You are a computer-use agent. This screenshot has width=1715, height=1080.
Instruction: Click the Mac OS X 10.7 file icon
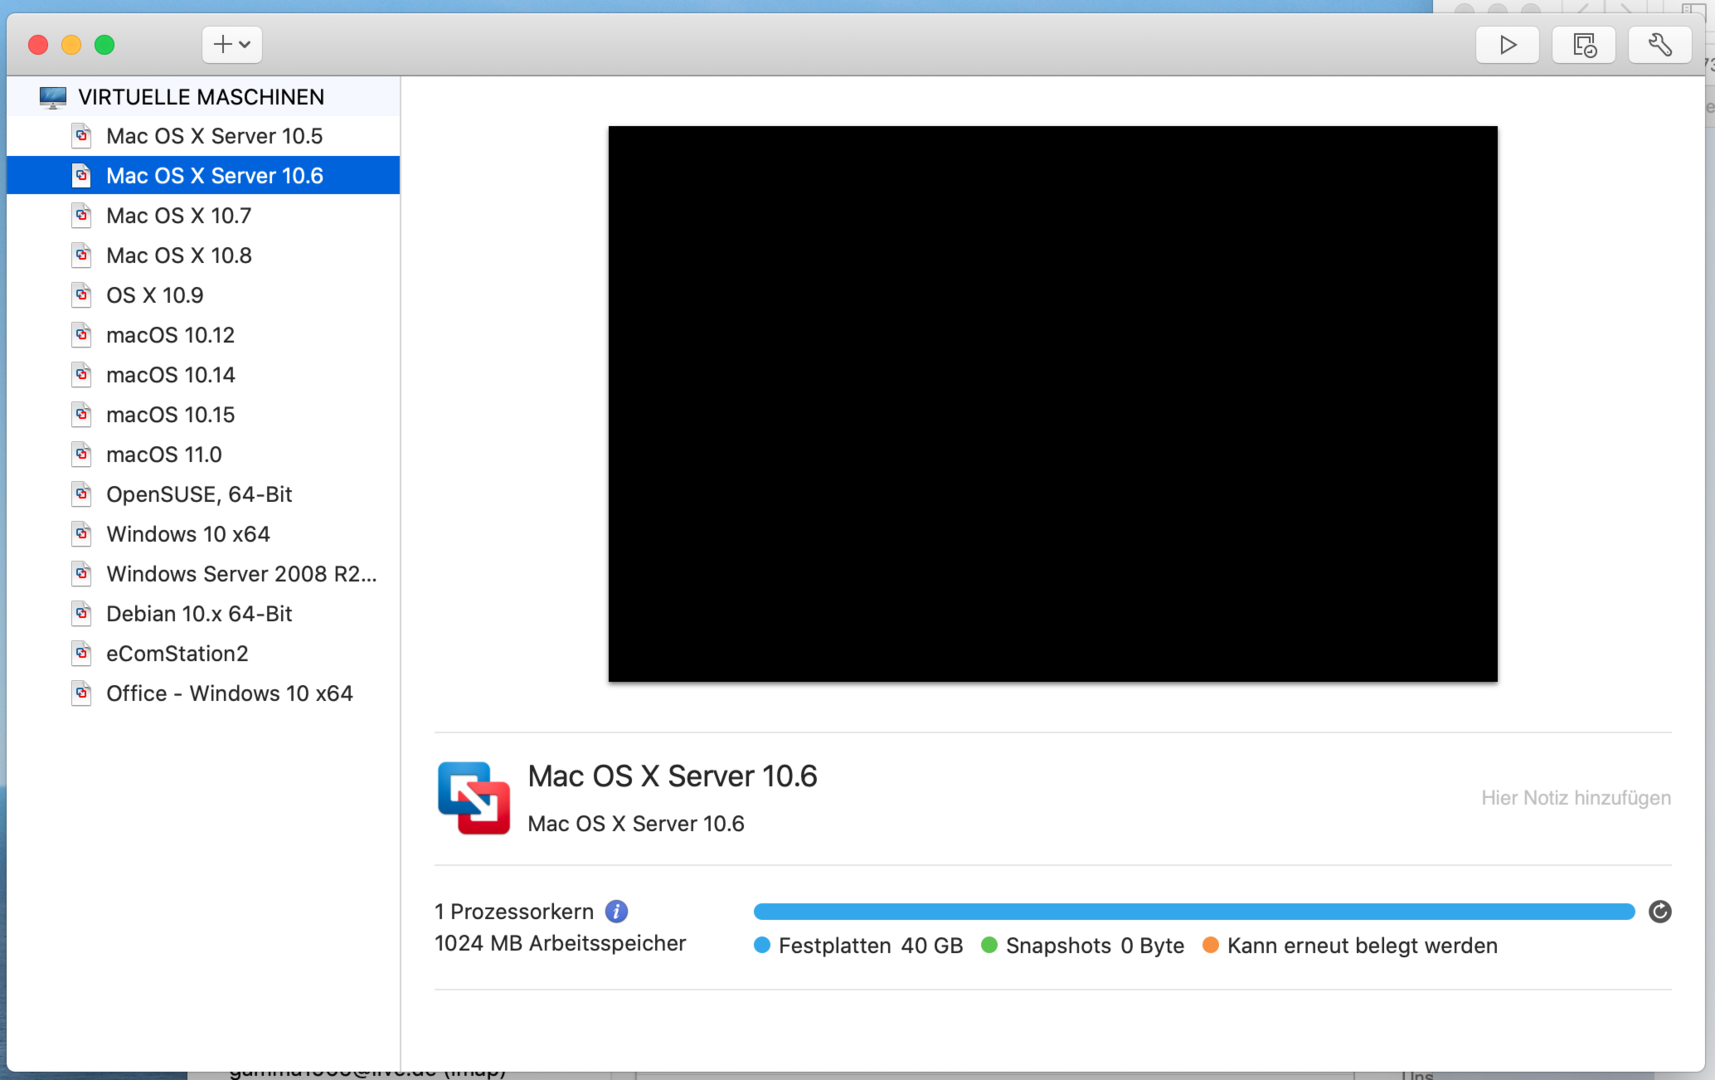click(82, 215)
